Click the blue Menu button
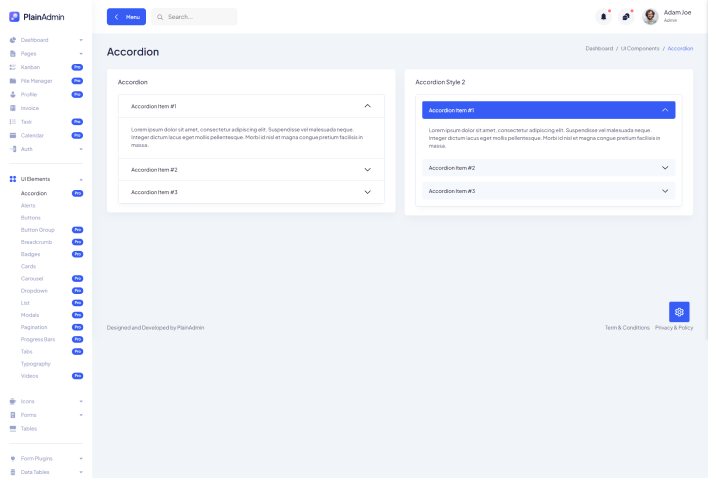708x478 pixels. (126, 17)
